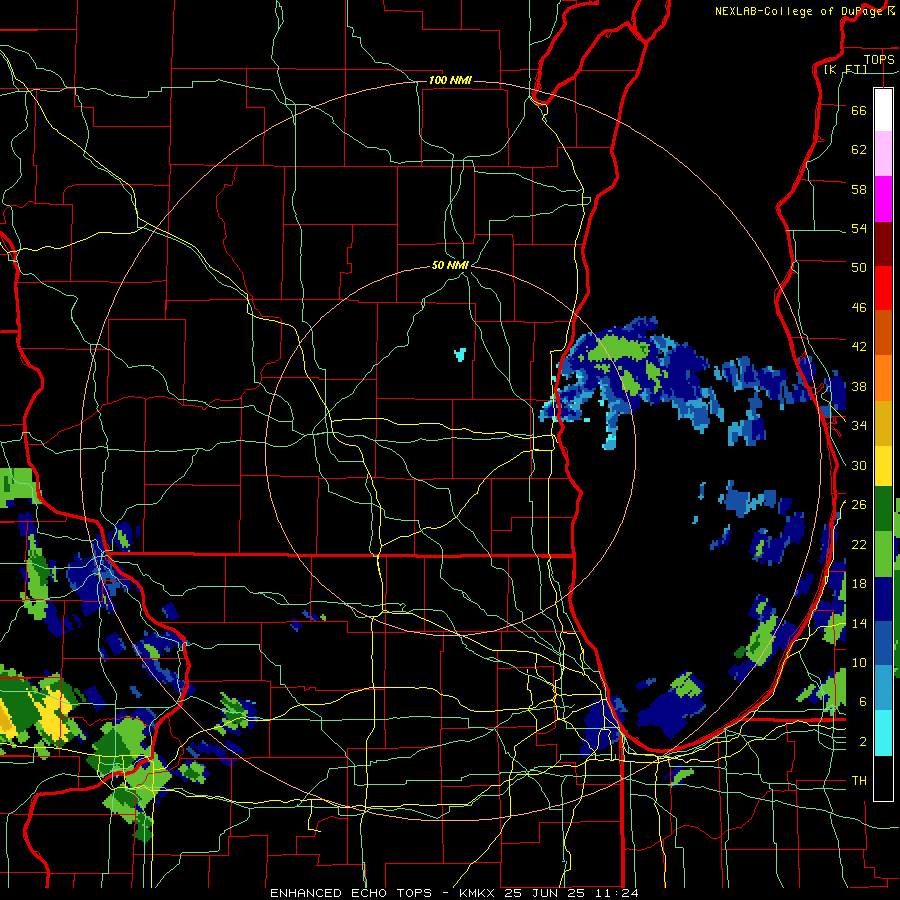Viewport: 900px width, 900px height.
Task: Click the navy blue legend swatch
Action: (x=883, y=599)
